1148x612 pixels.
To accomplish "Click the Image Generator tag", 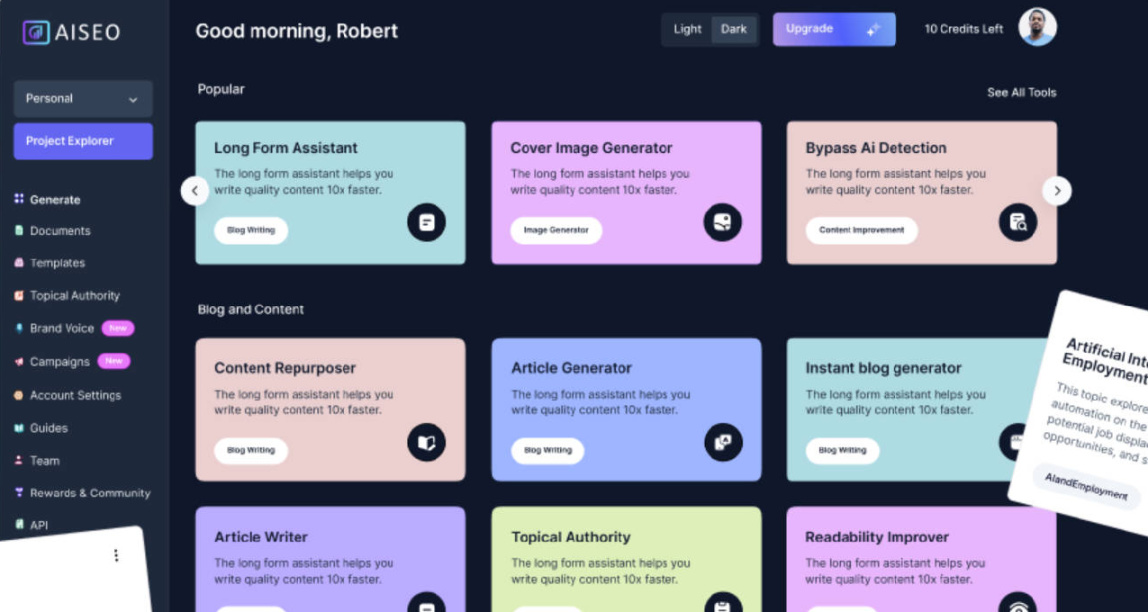I will pyautogui.click(x=556, y=230).
